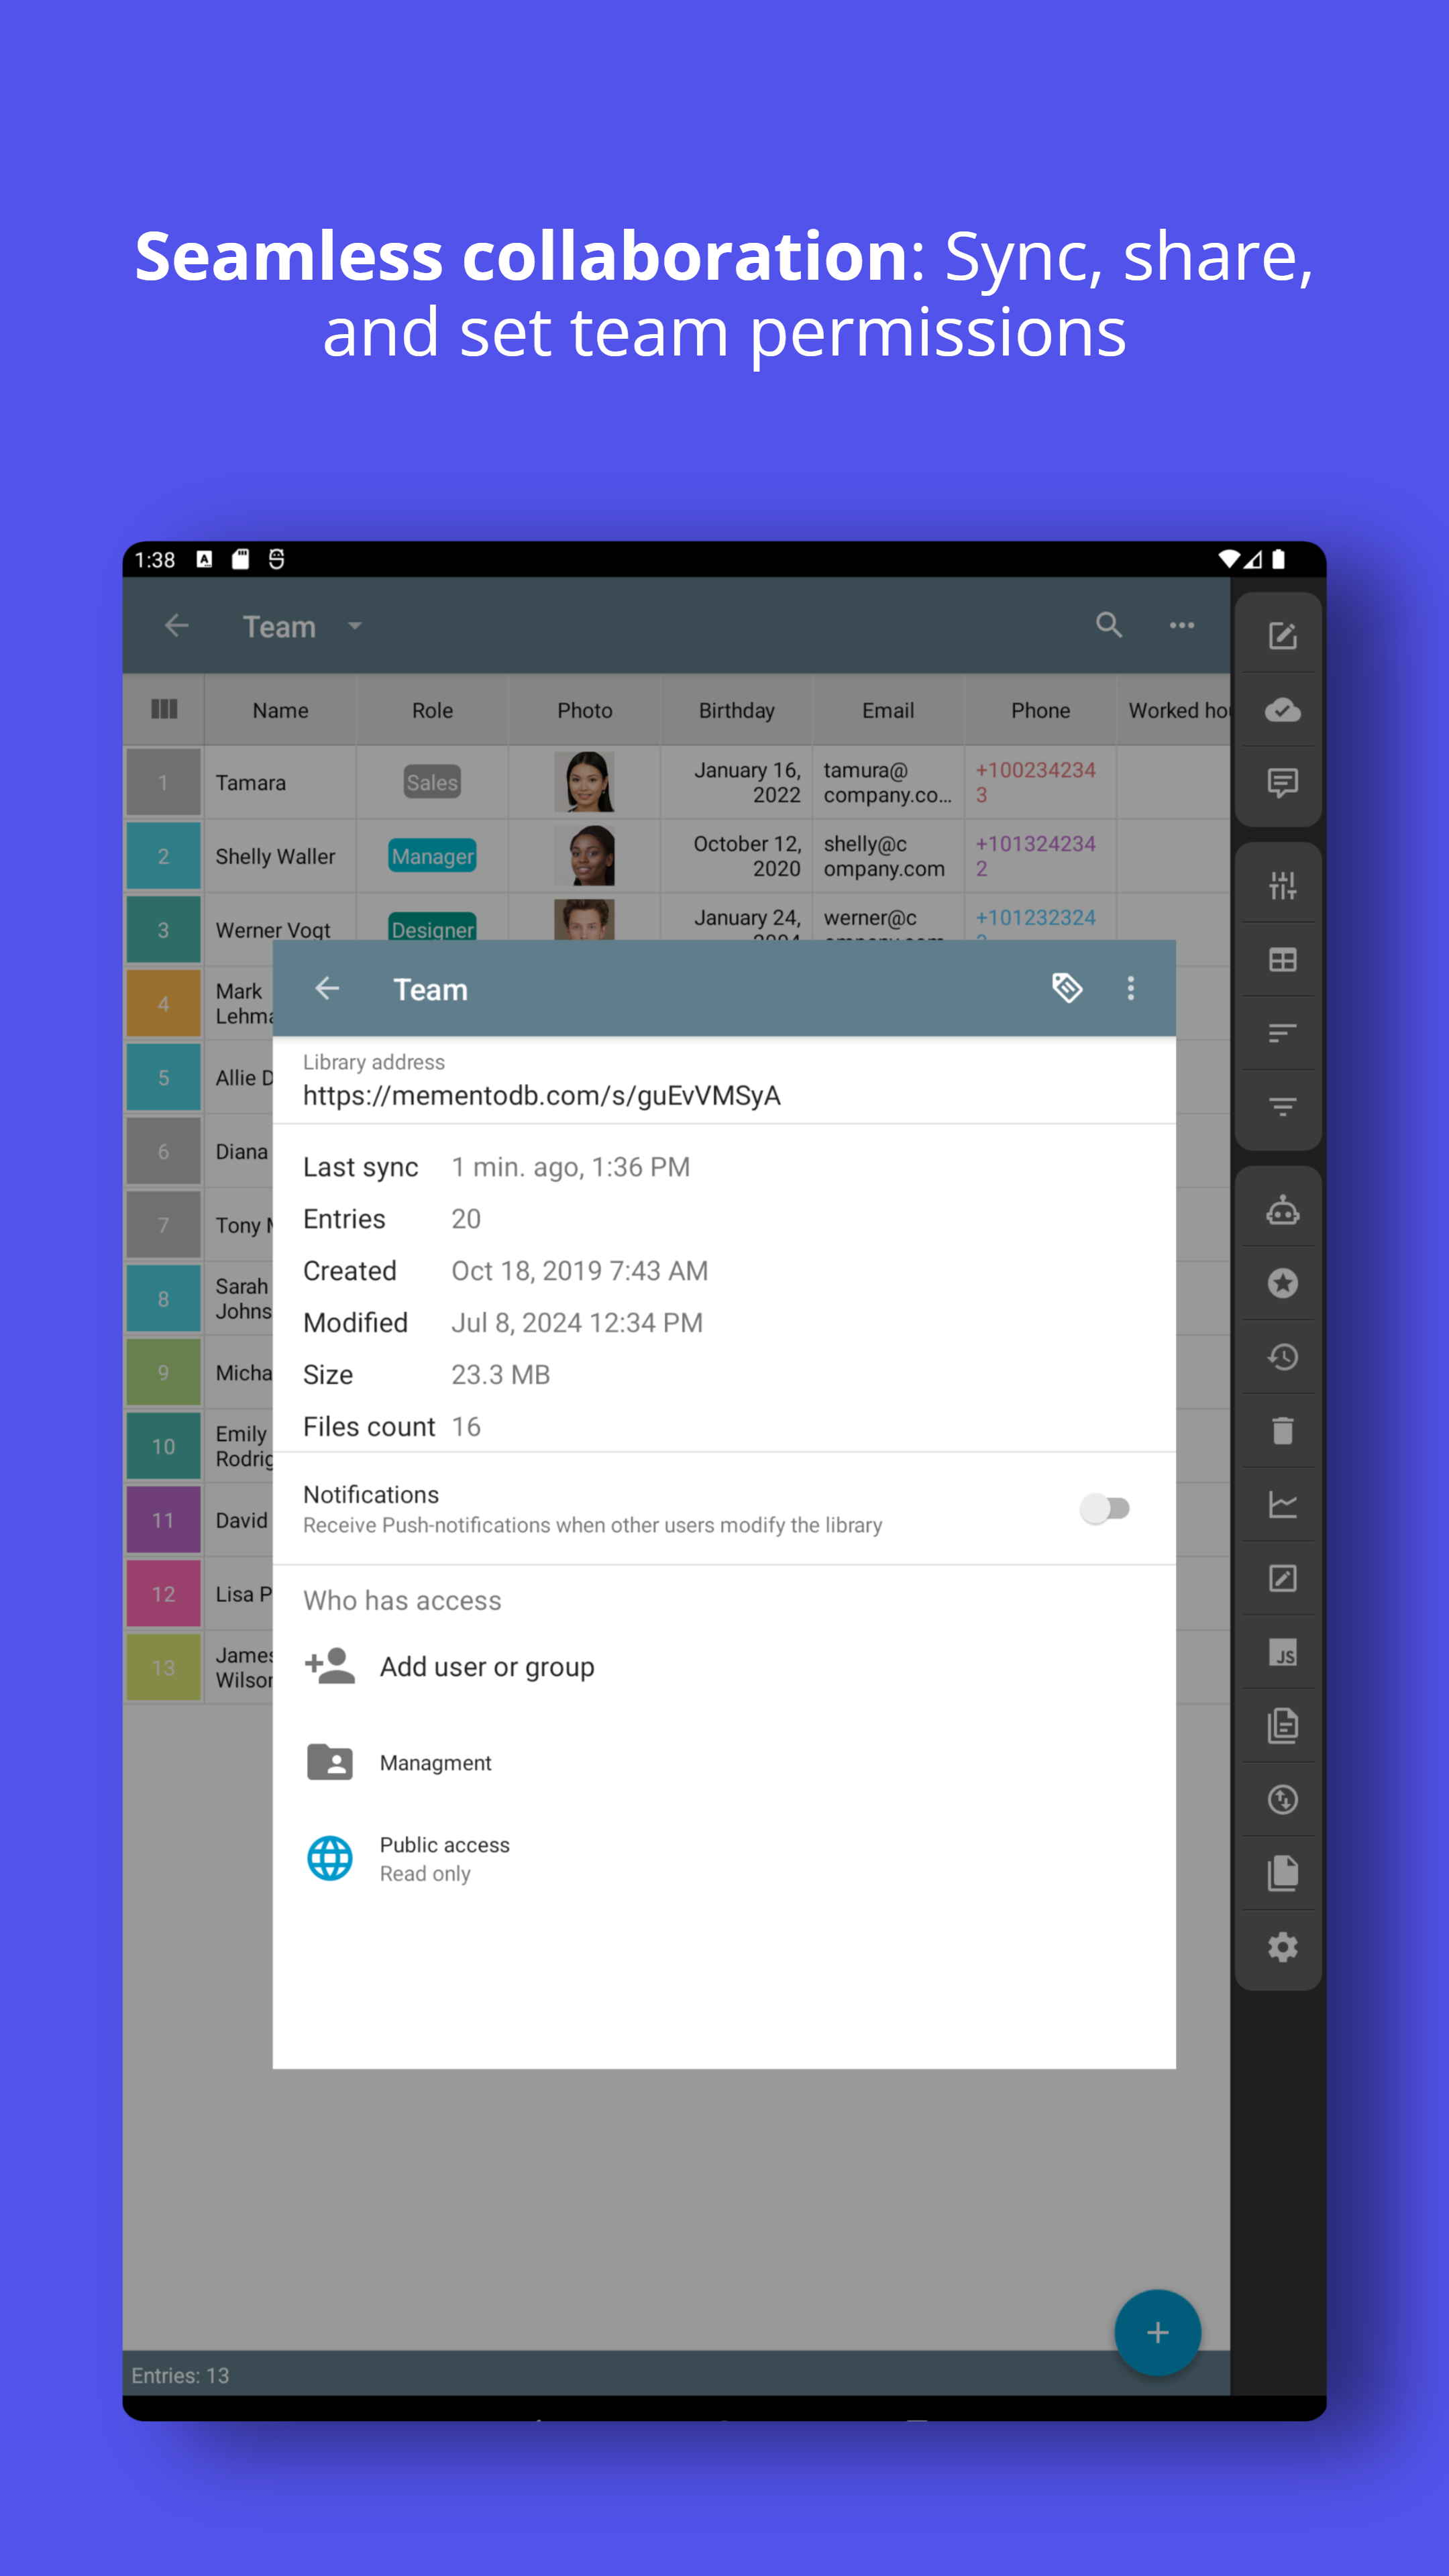Click the 'Shelly Waller' name cell
This screenshot has width=1449, height=2576.
[x=280, y=856]
